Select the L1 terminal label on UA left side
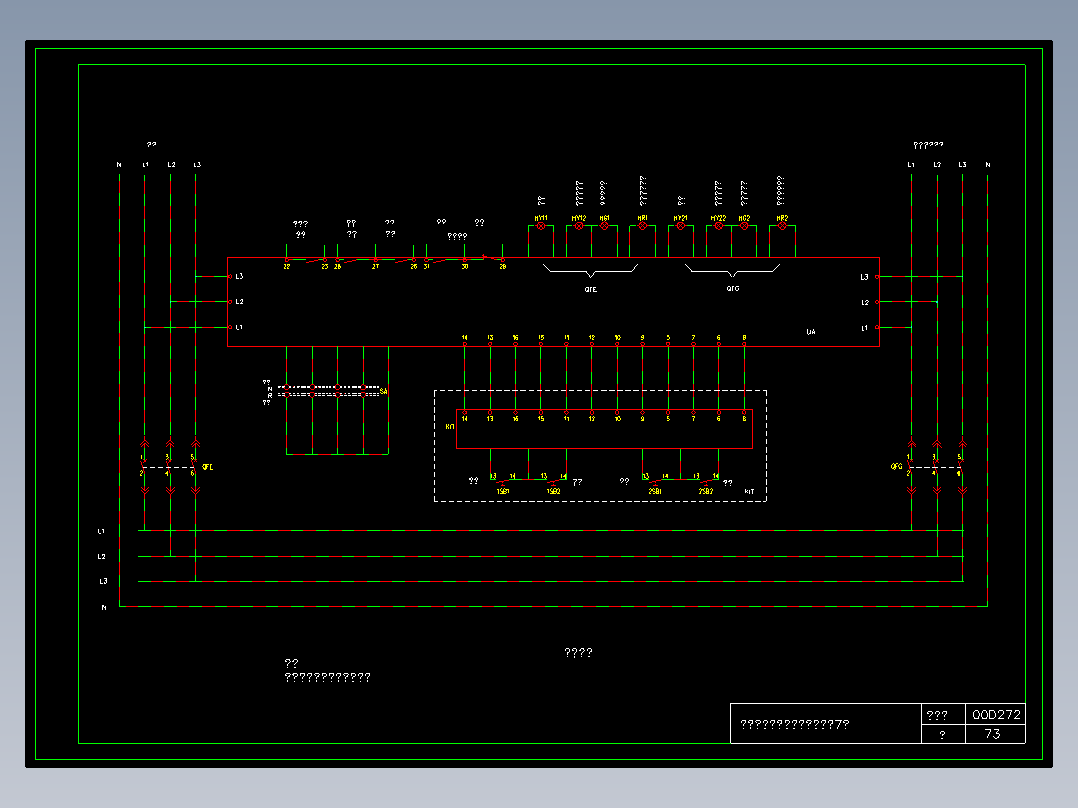This screenshot has width=1078, height=808. coord(239,327)
